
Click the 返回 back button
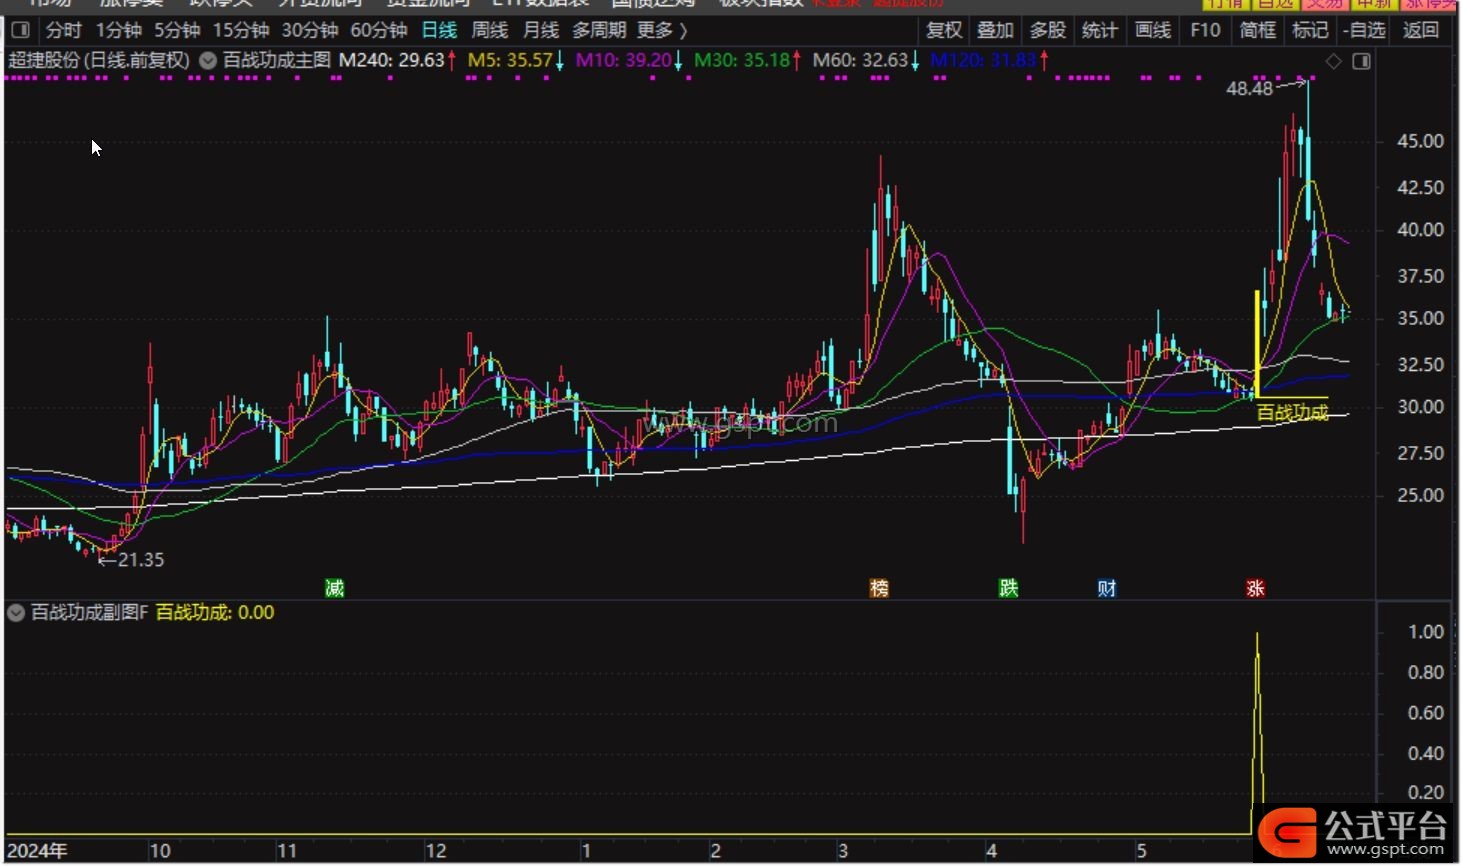(1420, 30)
